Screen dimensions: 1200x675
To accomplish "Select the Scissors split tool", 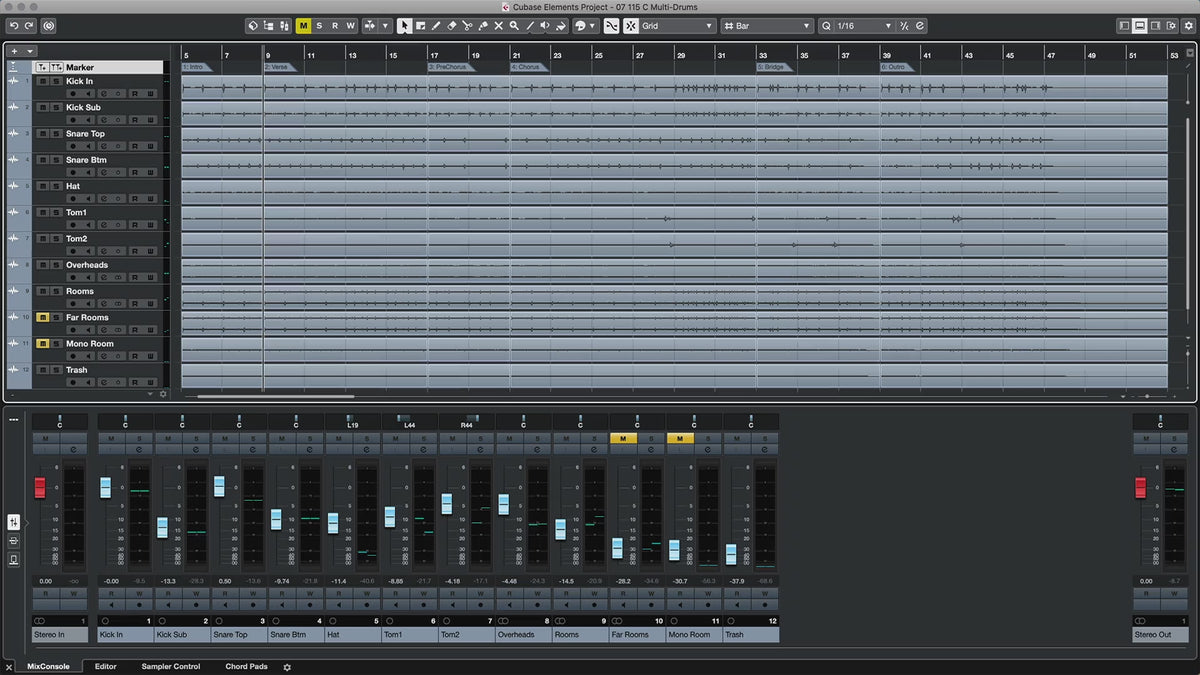I will click(467, 26).
